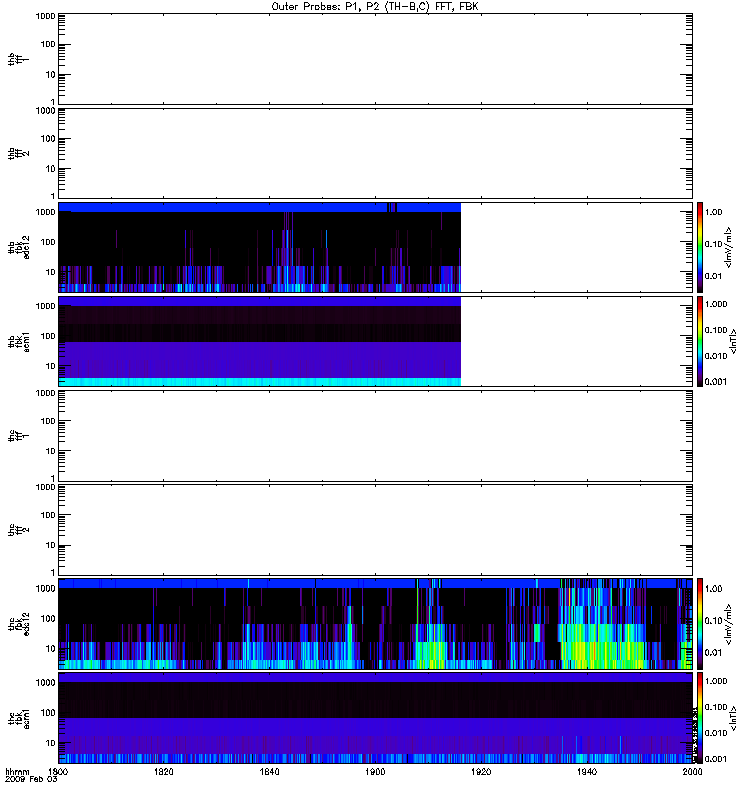Viewport: 750px width, 800px height.
Task: Click the plot title "Outer Probes: P1, P2 (TH-B,C) FFT, FBK"
Action: pyautogui.click(x=375, y=6)
